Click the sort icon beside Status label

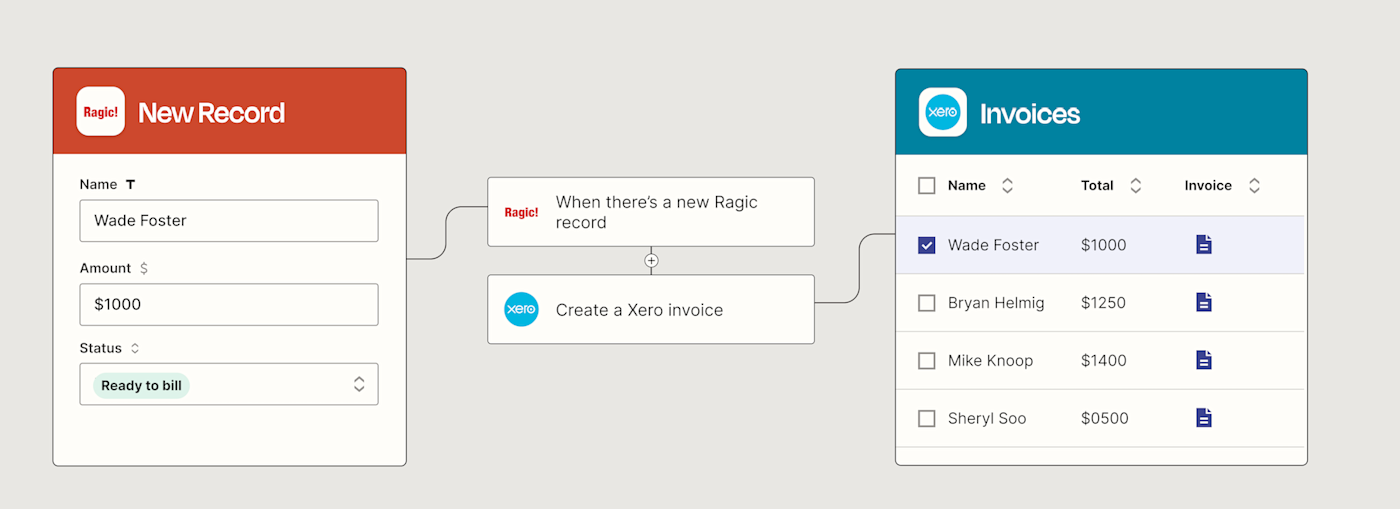(135, 348)
